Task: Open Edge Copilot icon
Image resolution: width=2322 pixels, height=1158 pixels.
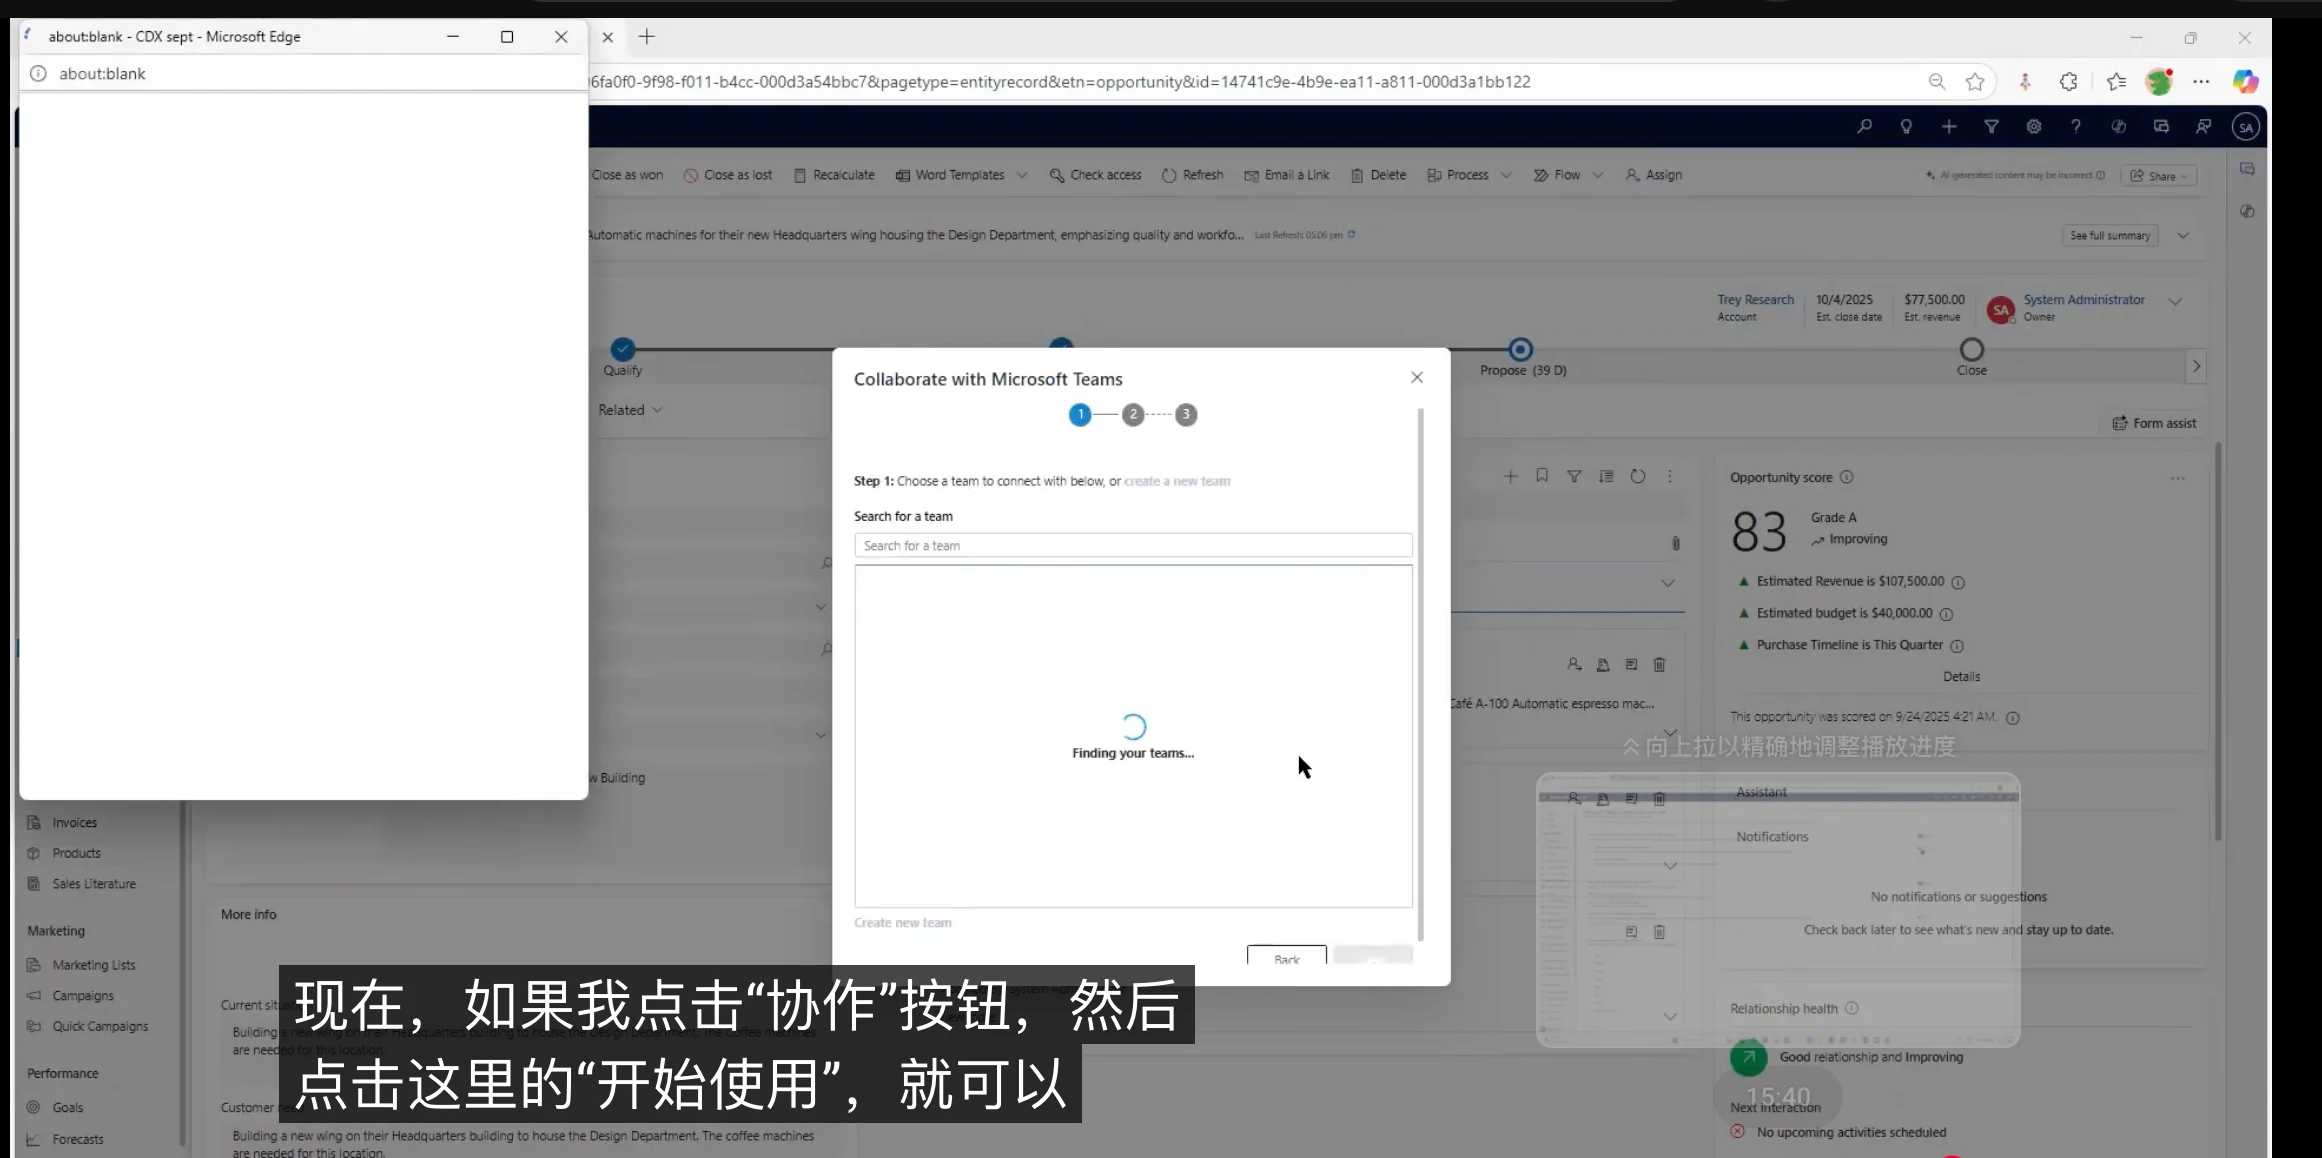Action: pos(2245,82)
